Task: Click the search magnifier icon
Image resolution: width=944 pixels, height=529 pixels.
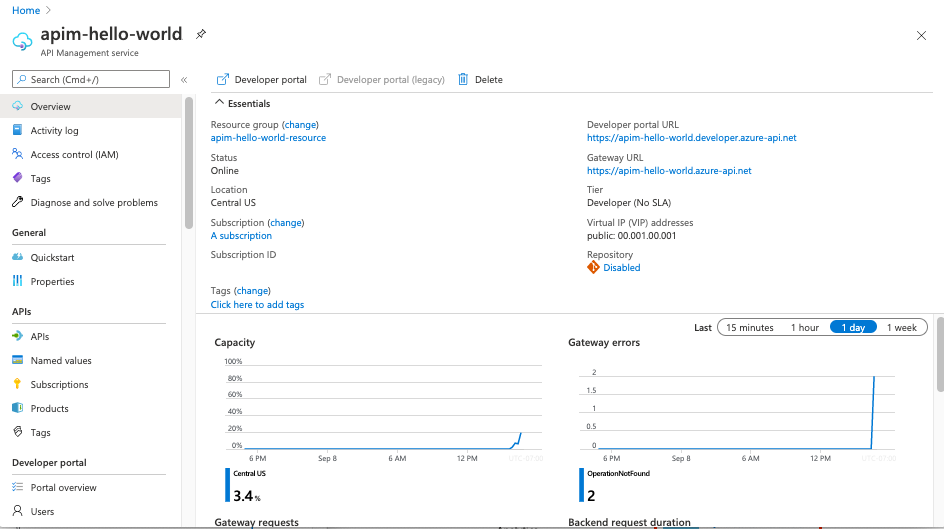Action: [x=22, y=79]
